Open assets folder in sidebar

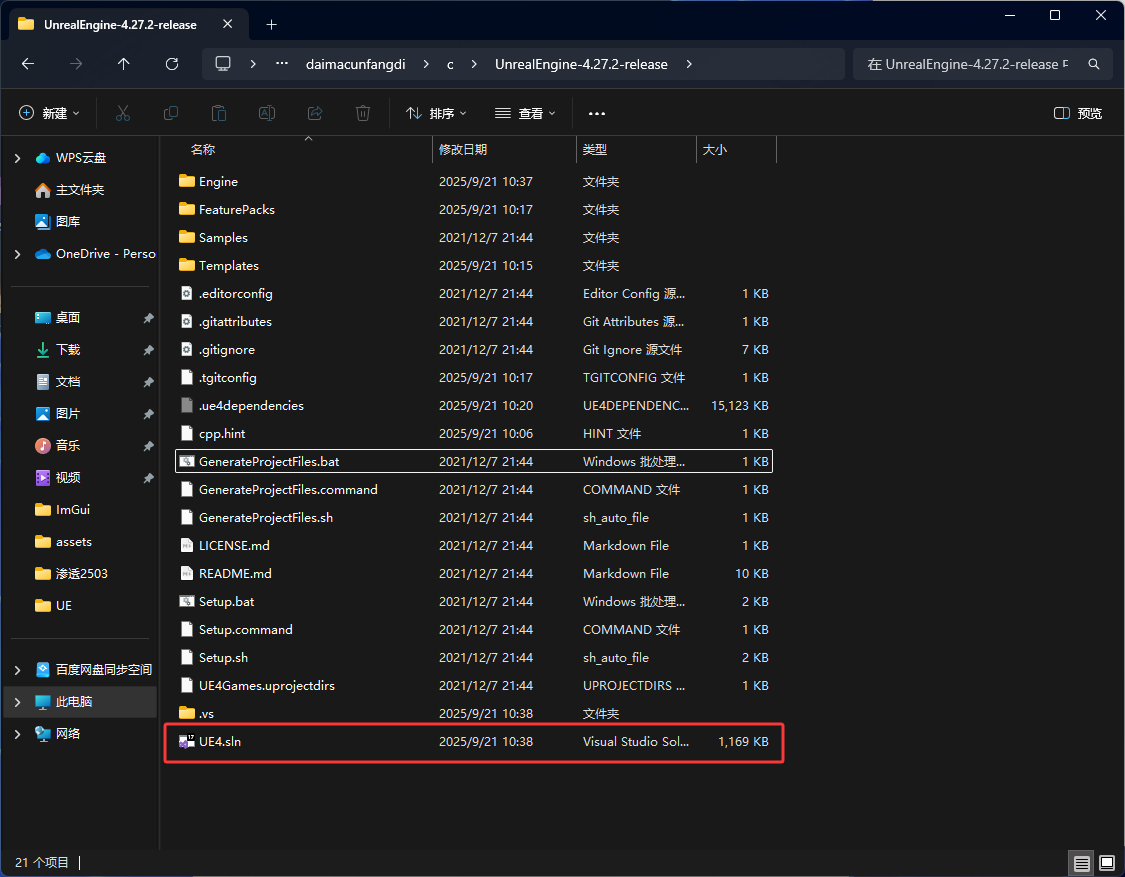click(x=63, y=542)
